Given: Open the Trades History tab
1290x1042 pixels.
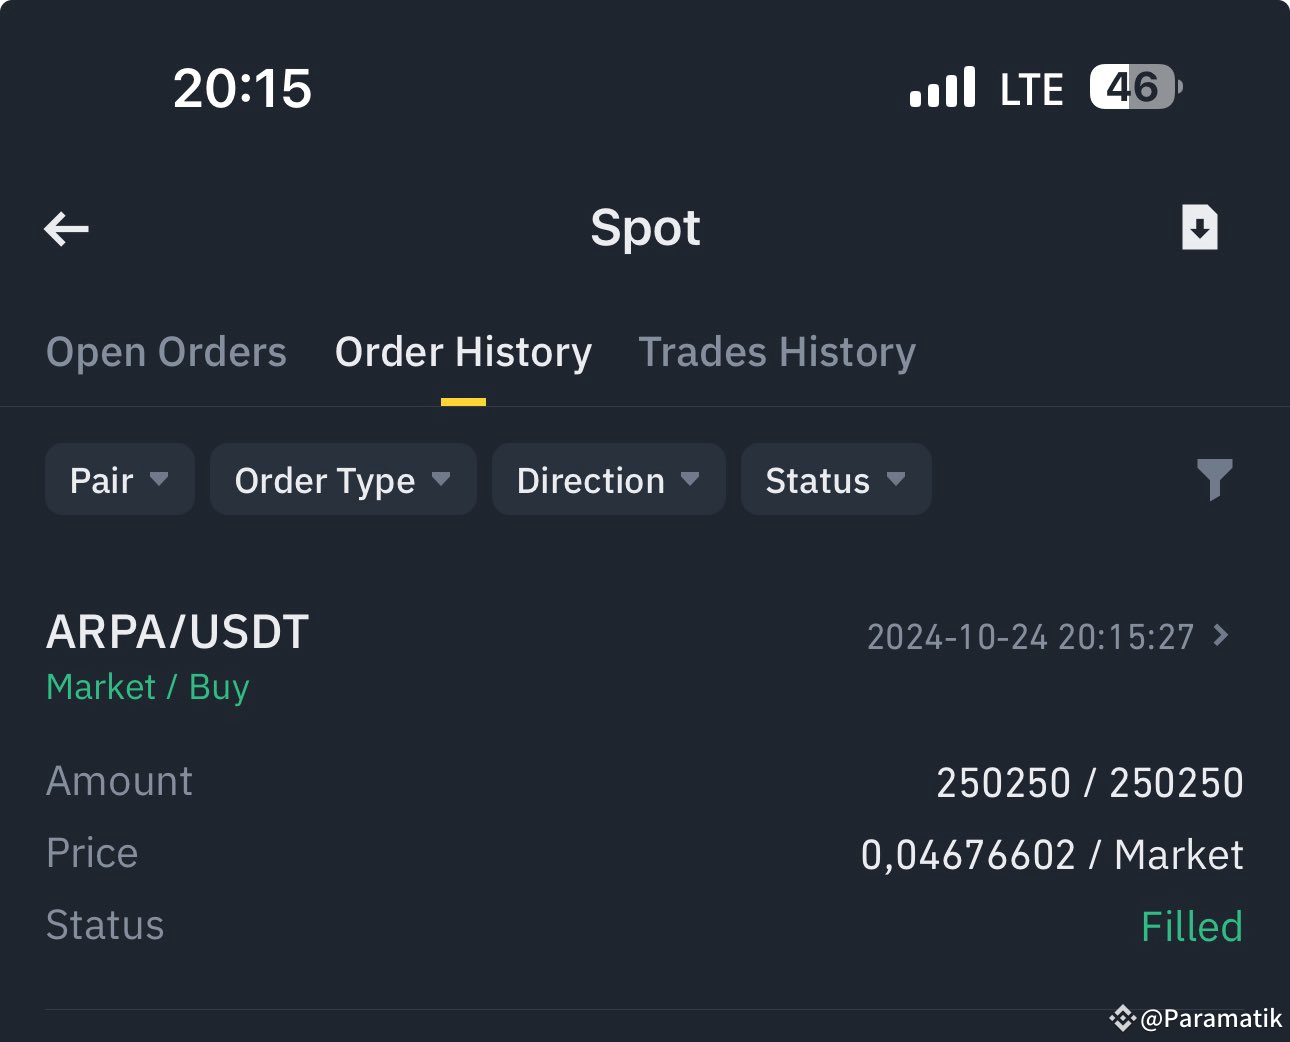Looking at the screenshot, I should (x=777, y=352).
